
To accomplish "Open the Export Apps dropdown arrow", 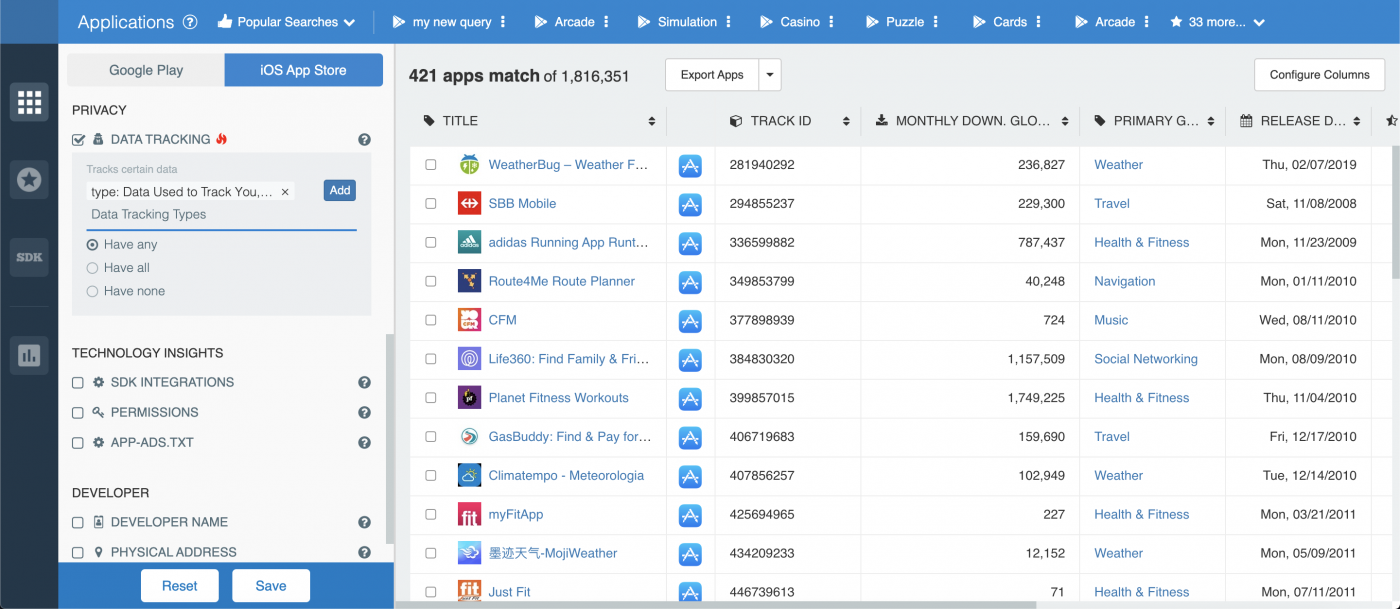I will click(x=769, y=75).
